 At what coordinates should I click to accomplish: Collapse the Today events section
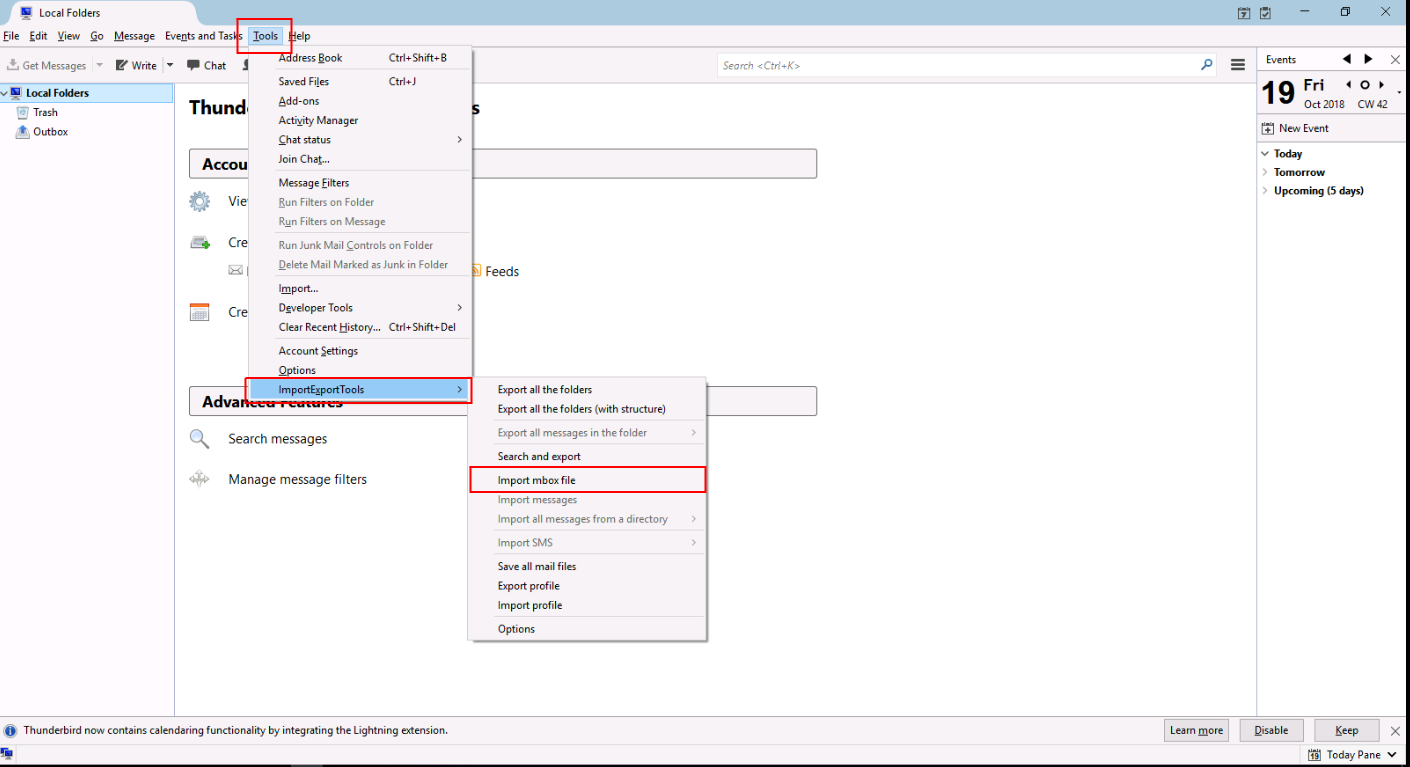[1265, 154]
